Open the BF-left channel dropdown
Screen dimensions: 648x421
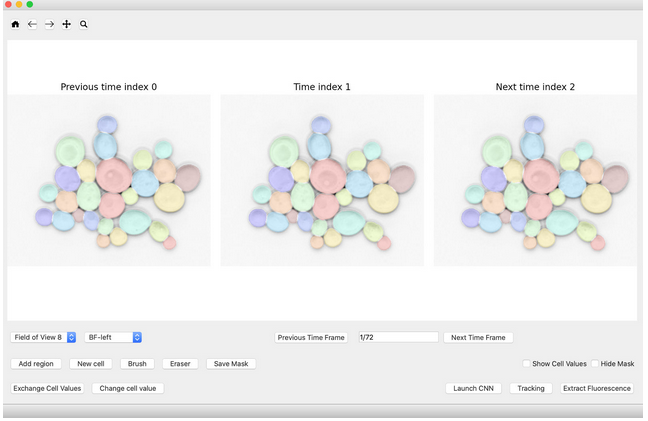click(x=113, y=338)
